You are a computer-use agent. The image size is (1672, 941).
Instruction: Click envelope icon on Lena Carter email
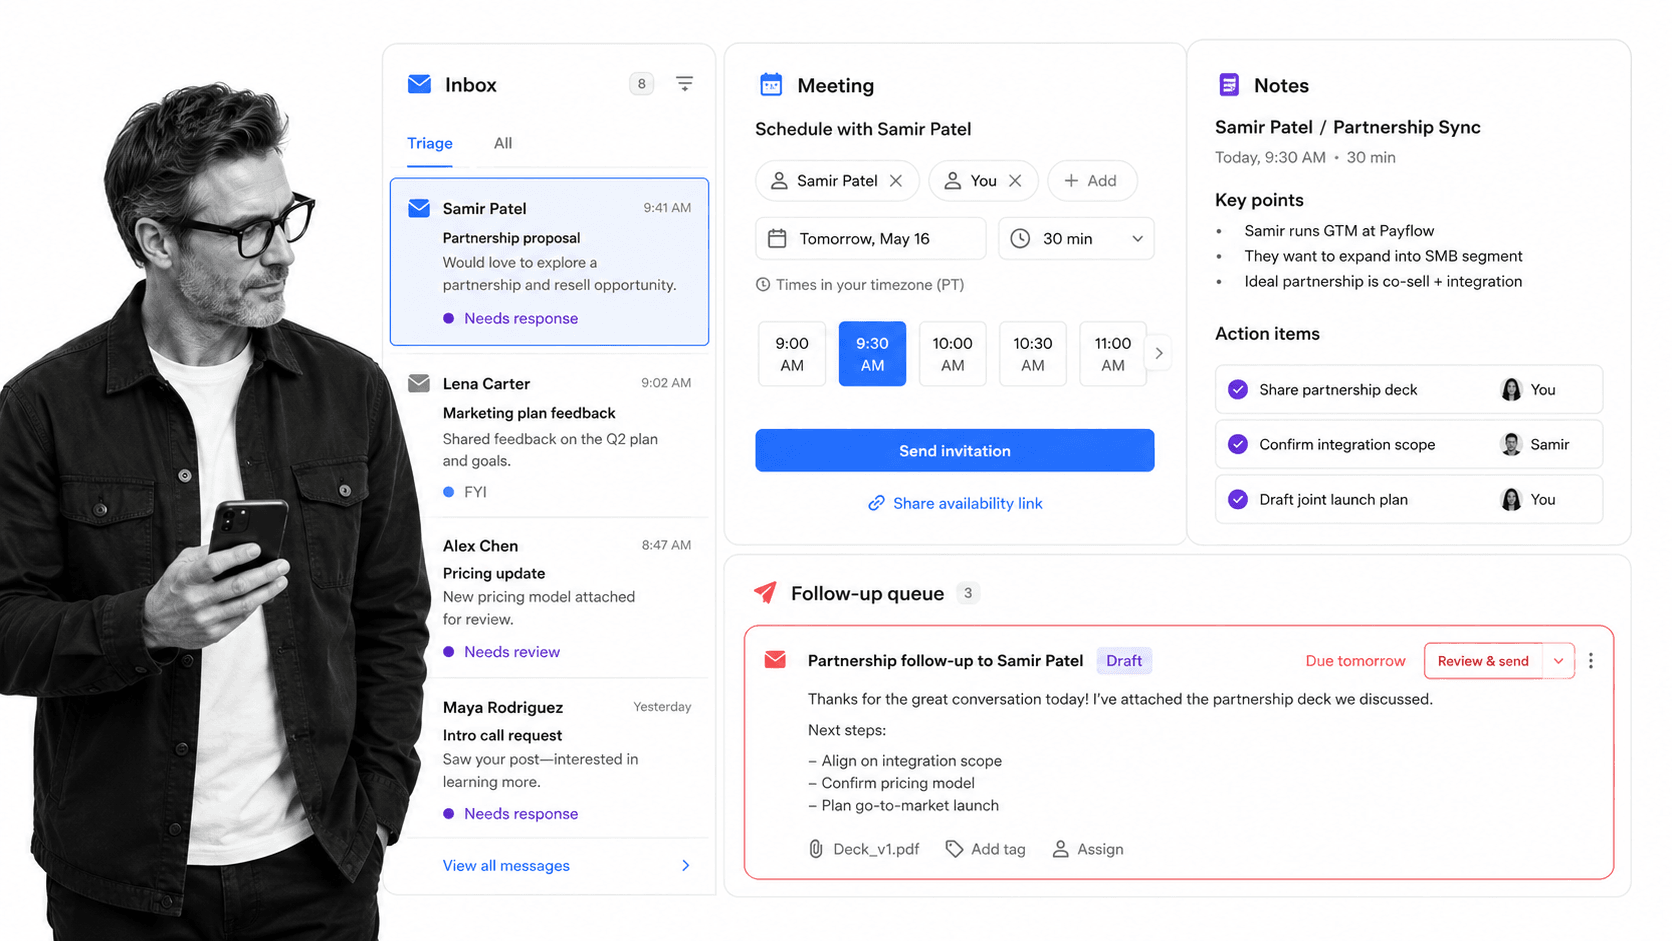[419, 383]
